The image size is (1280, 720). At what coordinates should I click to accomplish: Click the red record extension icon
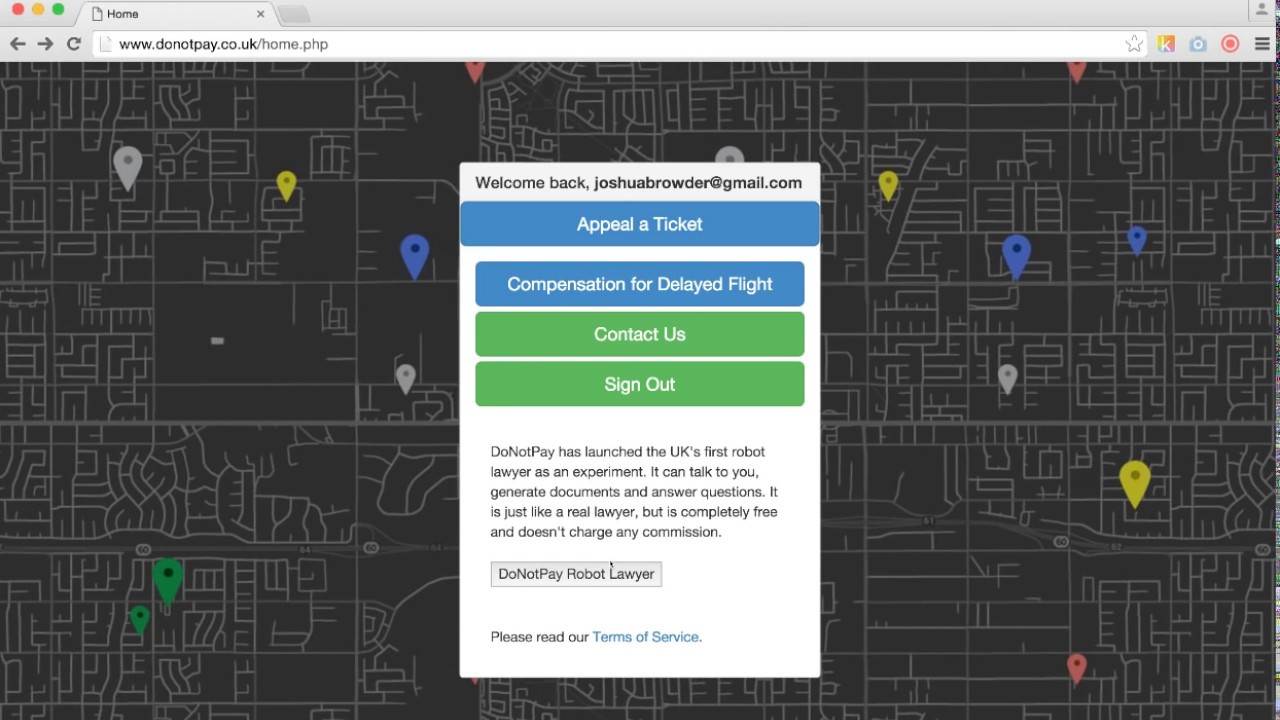(x=1230, y=44)
